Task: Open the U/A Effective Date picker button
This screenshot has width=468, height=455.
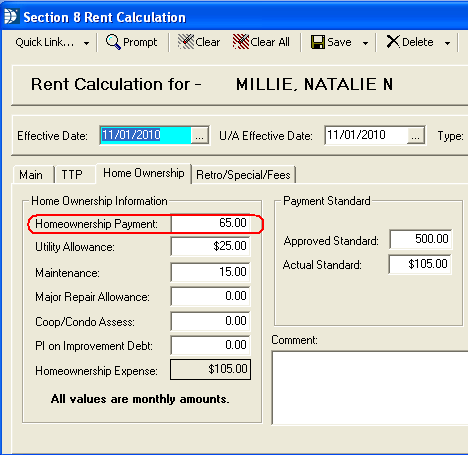Action: [x=416, y=135]
